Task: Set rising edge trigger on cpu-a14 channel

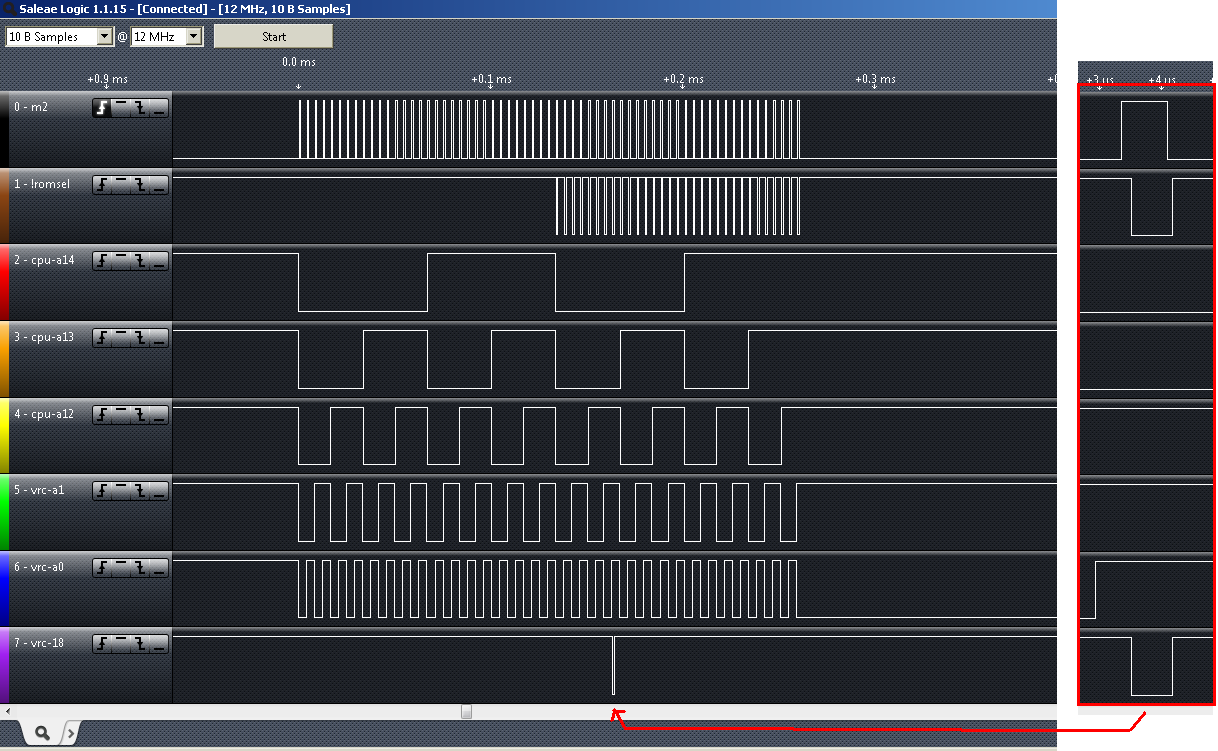Action: tap(102, 261)
